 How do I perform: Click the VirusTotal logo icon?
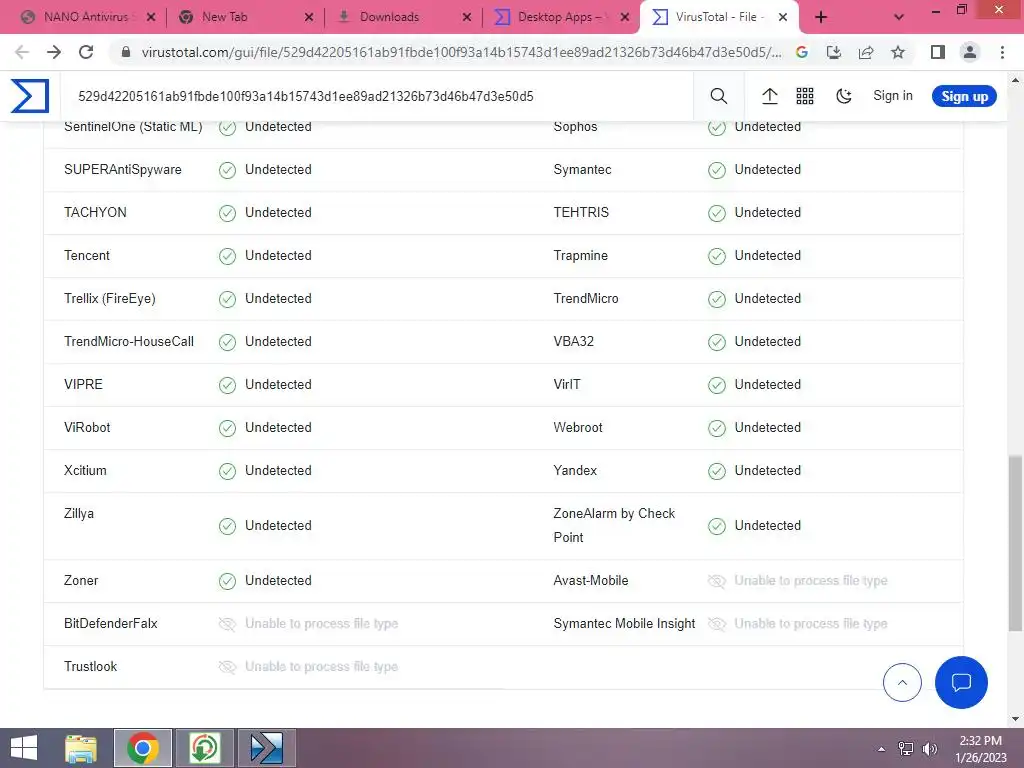30,96
